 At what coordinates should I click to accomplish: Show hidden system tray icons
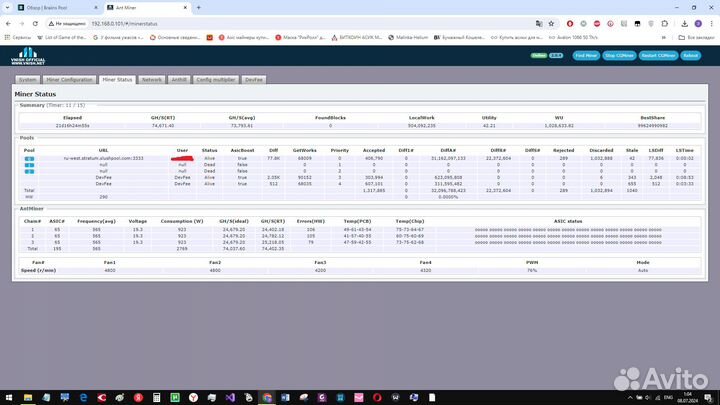[630, 398]
